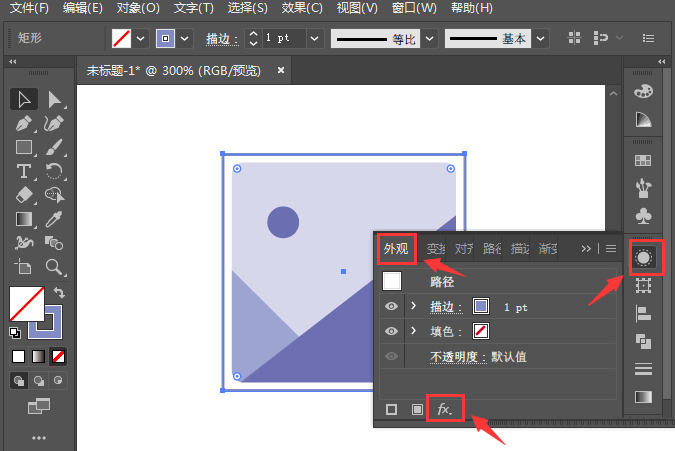This screenshot has height=451, width=675.
Task: Open the Transform panel dock icon
Action: (x=643, y=285)
